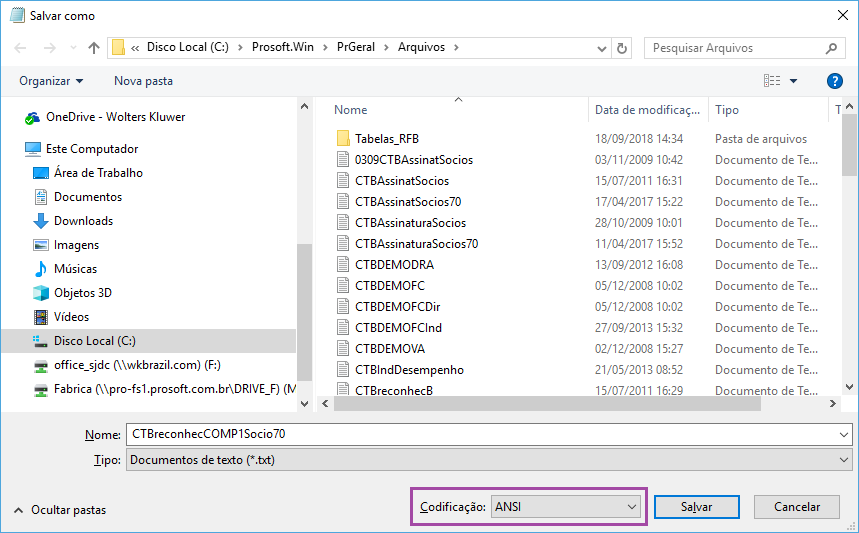
Task: Click the forward navigation arrow
Action: [x=50, y=48]
